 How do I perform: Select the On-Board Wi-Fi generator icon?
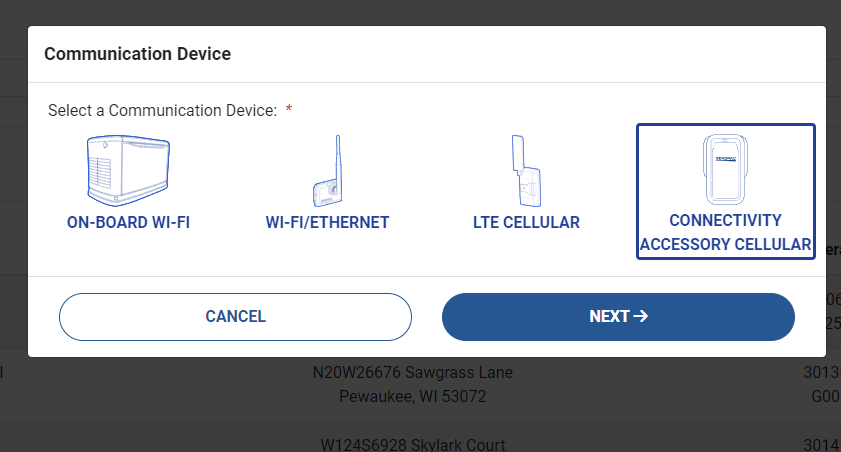(128, 171)
